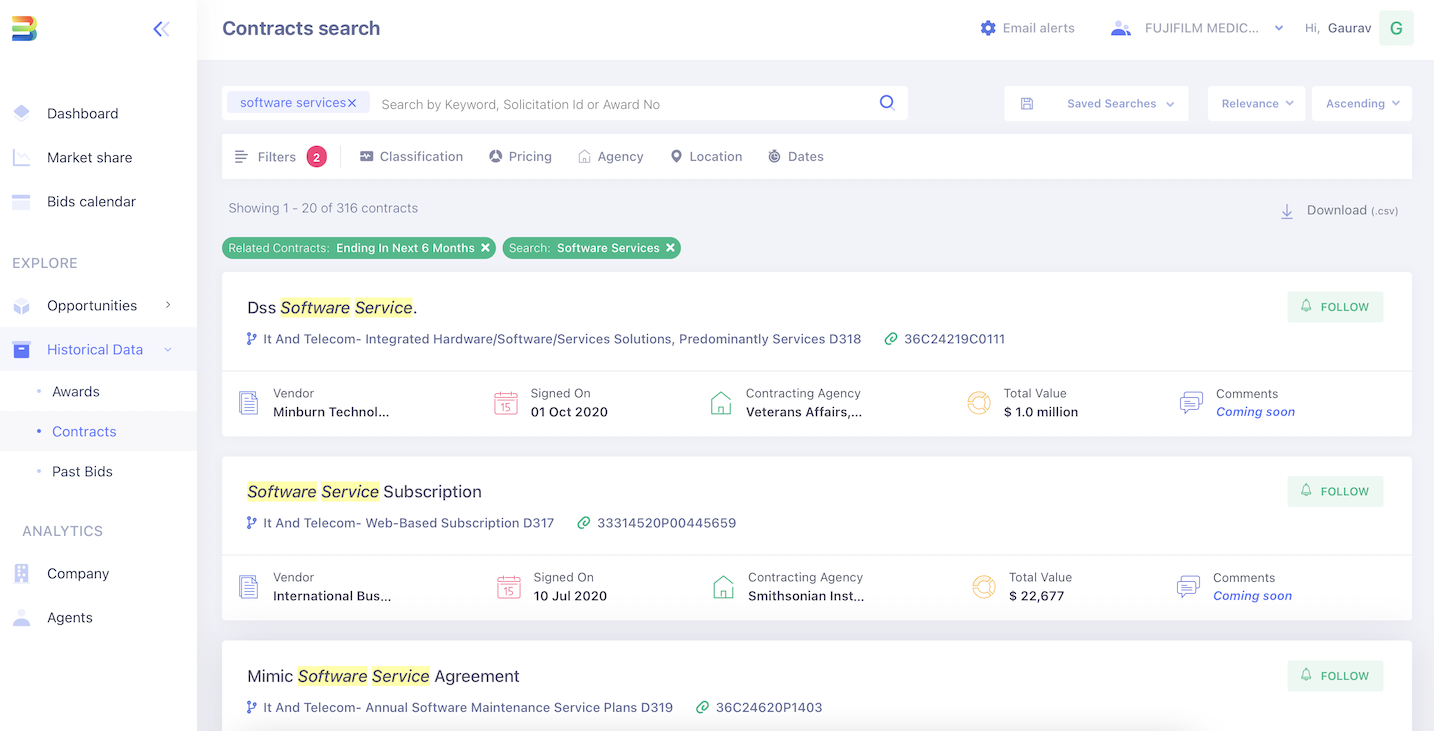Select Past Bids in the sidebar
The width and height of the screenshot is (1434, 731).
click(80, 471)
